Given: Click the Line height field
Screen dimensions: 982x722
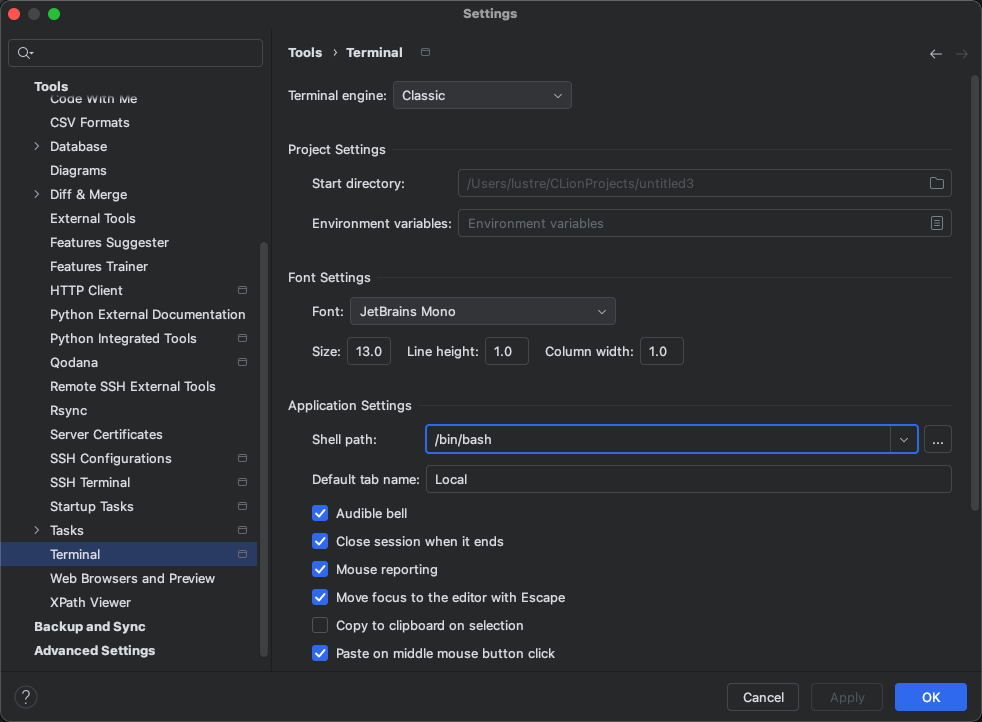Looking at the screenshot, I should 507,351.
